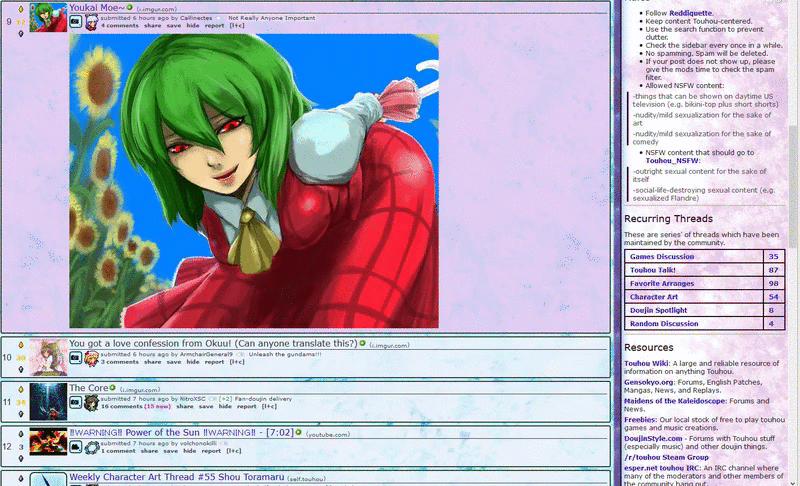Click the green dot beside The Core title

[x=113, y=388]
